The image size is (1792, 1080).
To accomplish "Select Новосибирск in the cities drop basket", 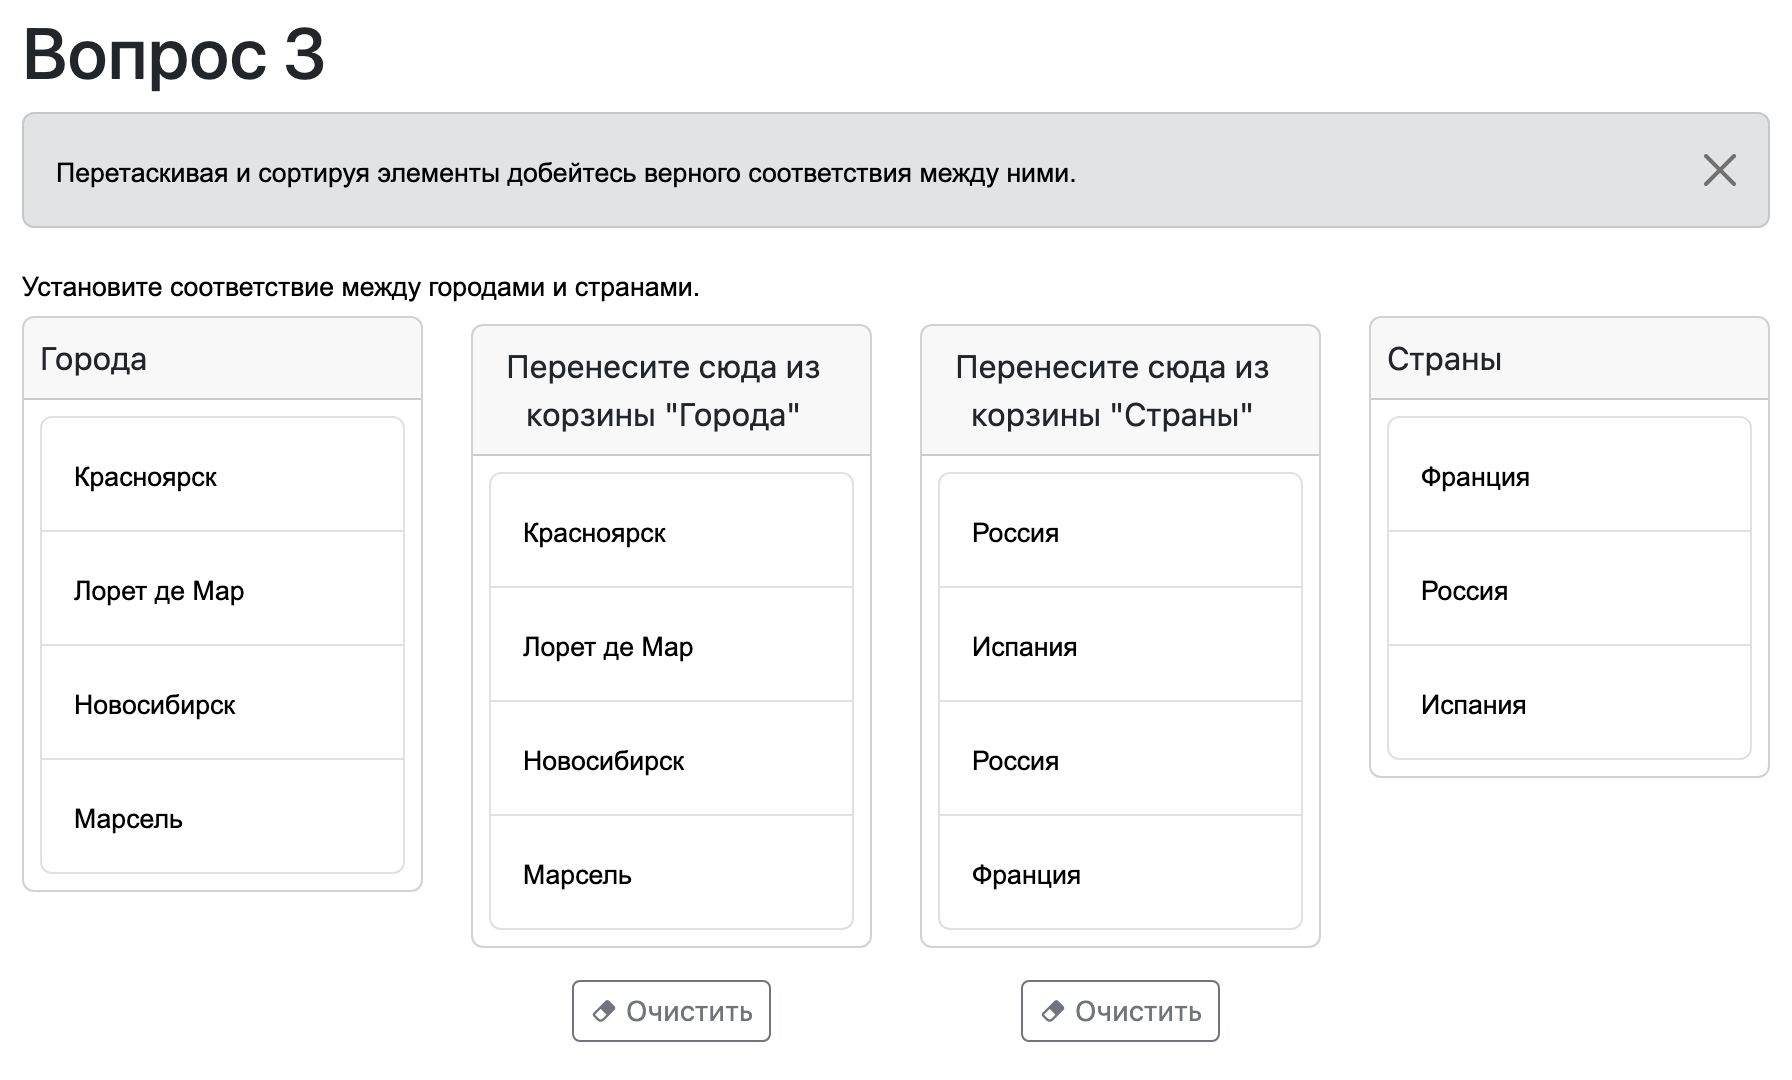I will (671, 760).
